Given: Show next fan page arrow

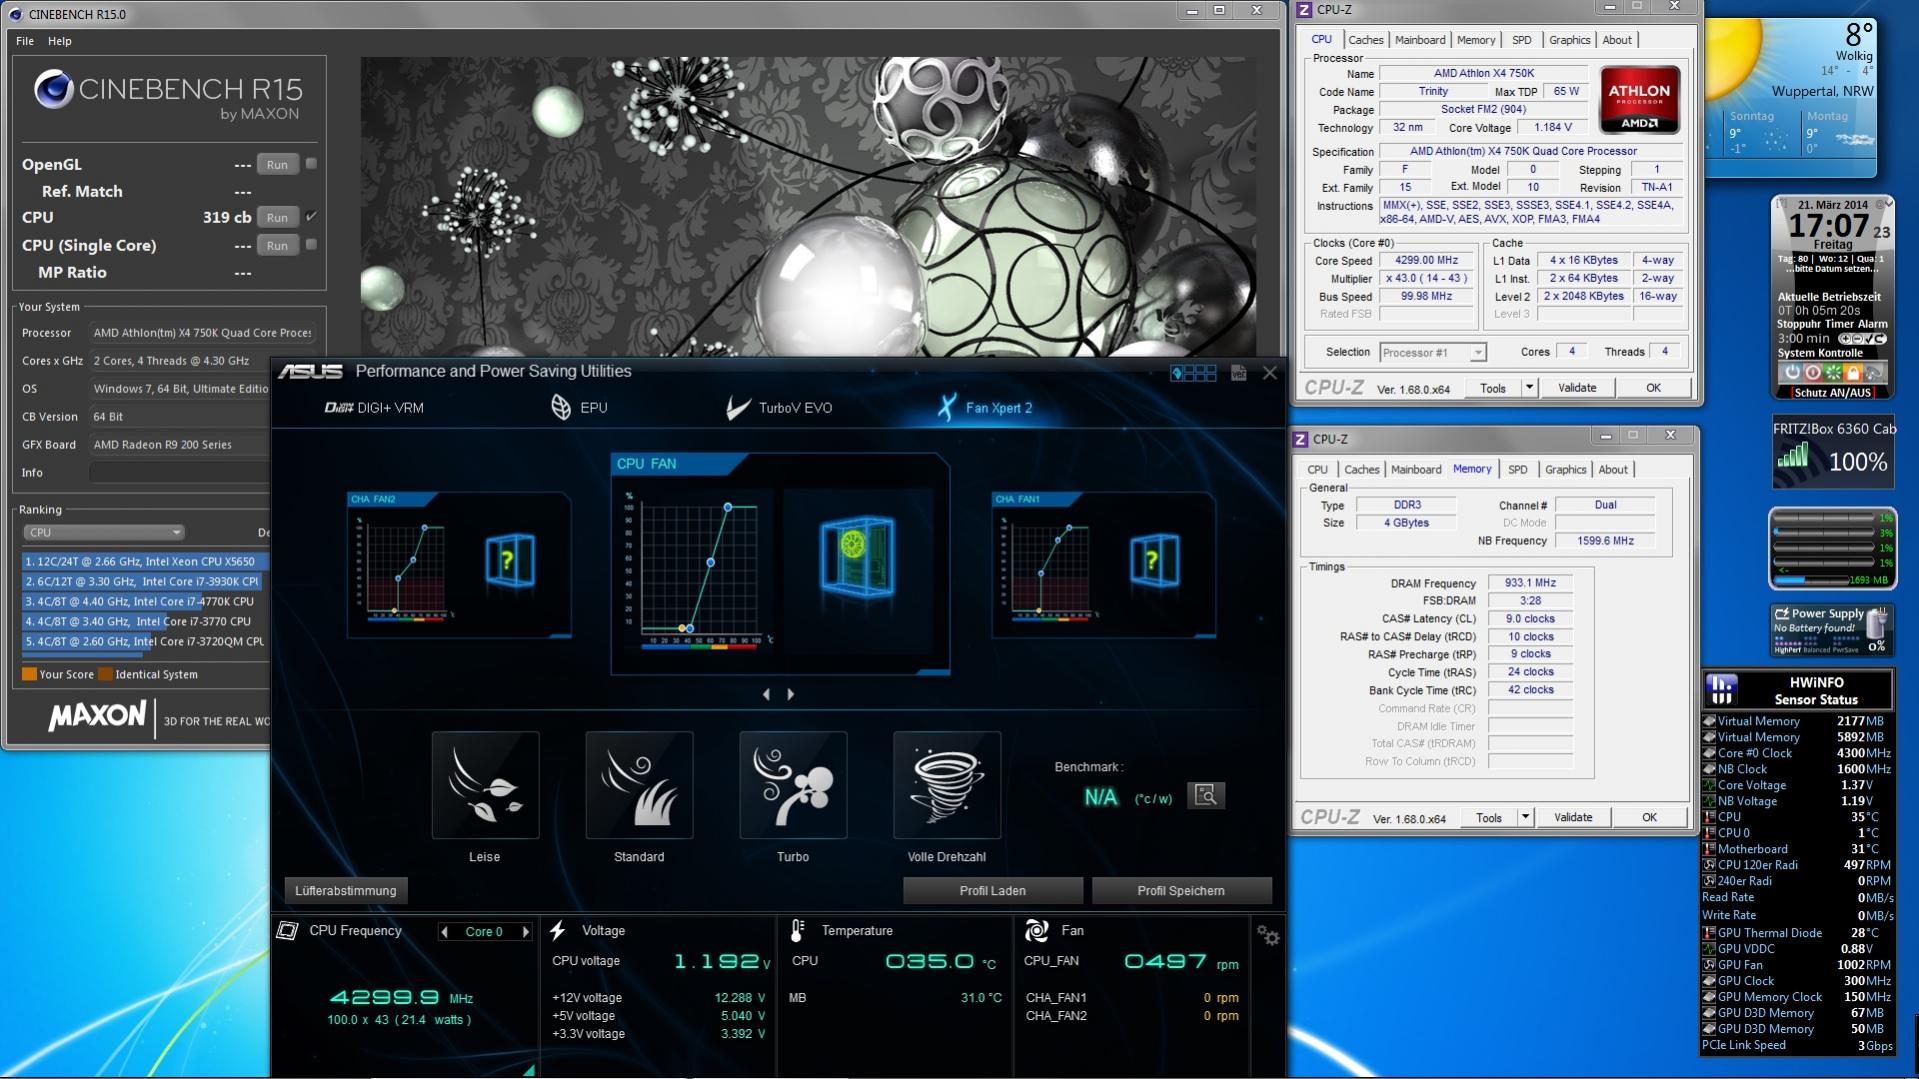Looking at the screenshot, I should pos(791,694).
